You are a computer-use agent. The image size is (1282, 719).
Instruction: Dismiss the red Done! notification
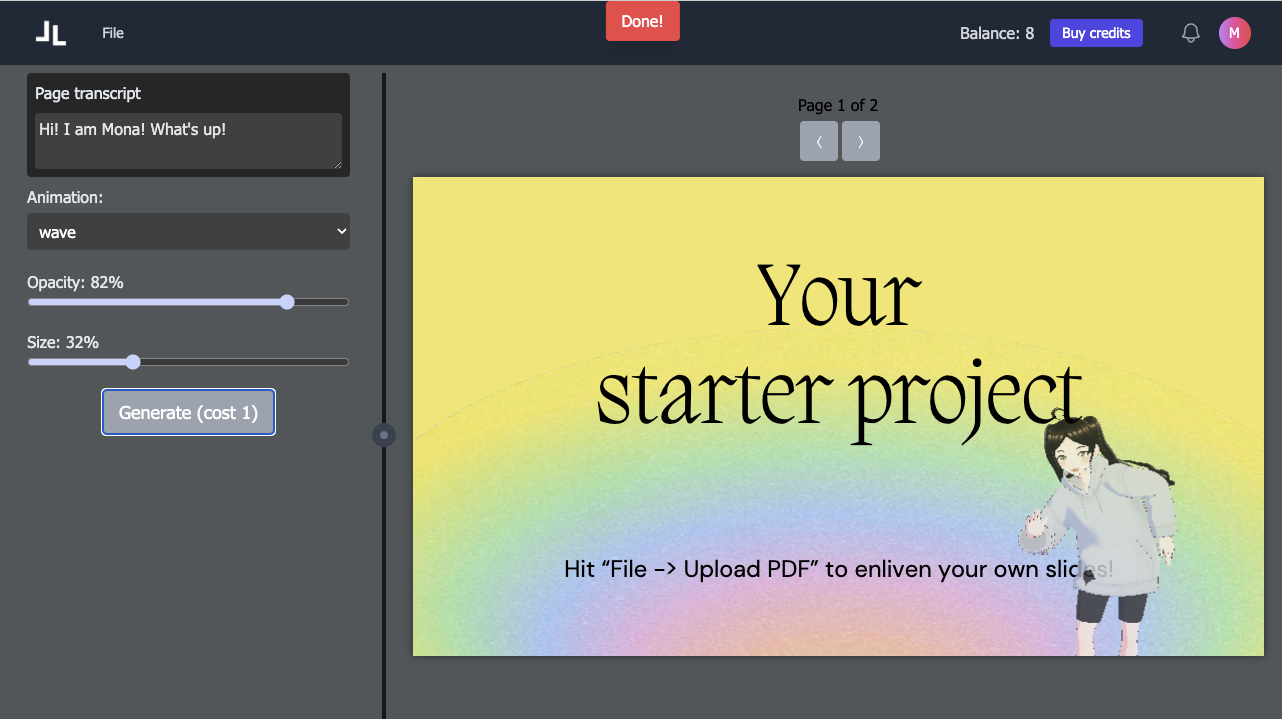642,21
